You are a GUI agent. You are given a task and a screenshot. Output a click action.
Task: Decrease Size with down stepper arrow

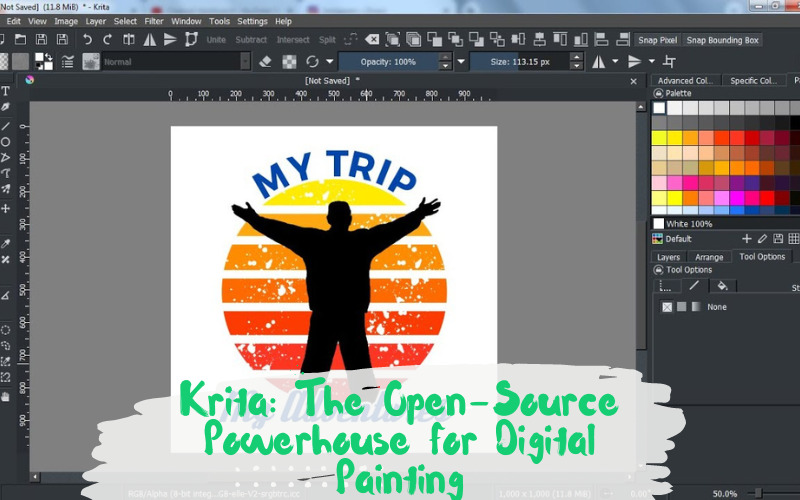577,66
